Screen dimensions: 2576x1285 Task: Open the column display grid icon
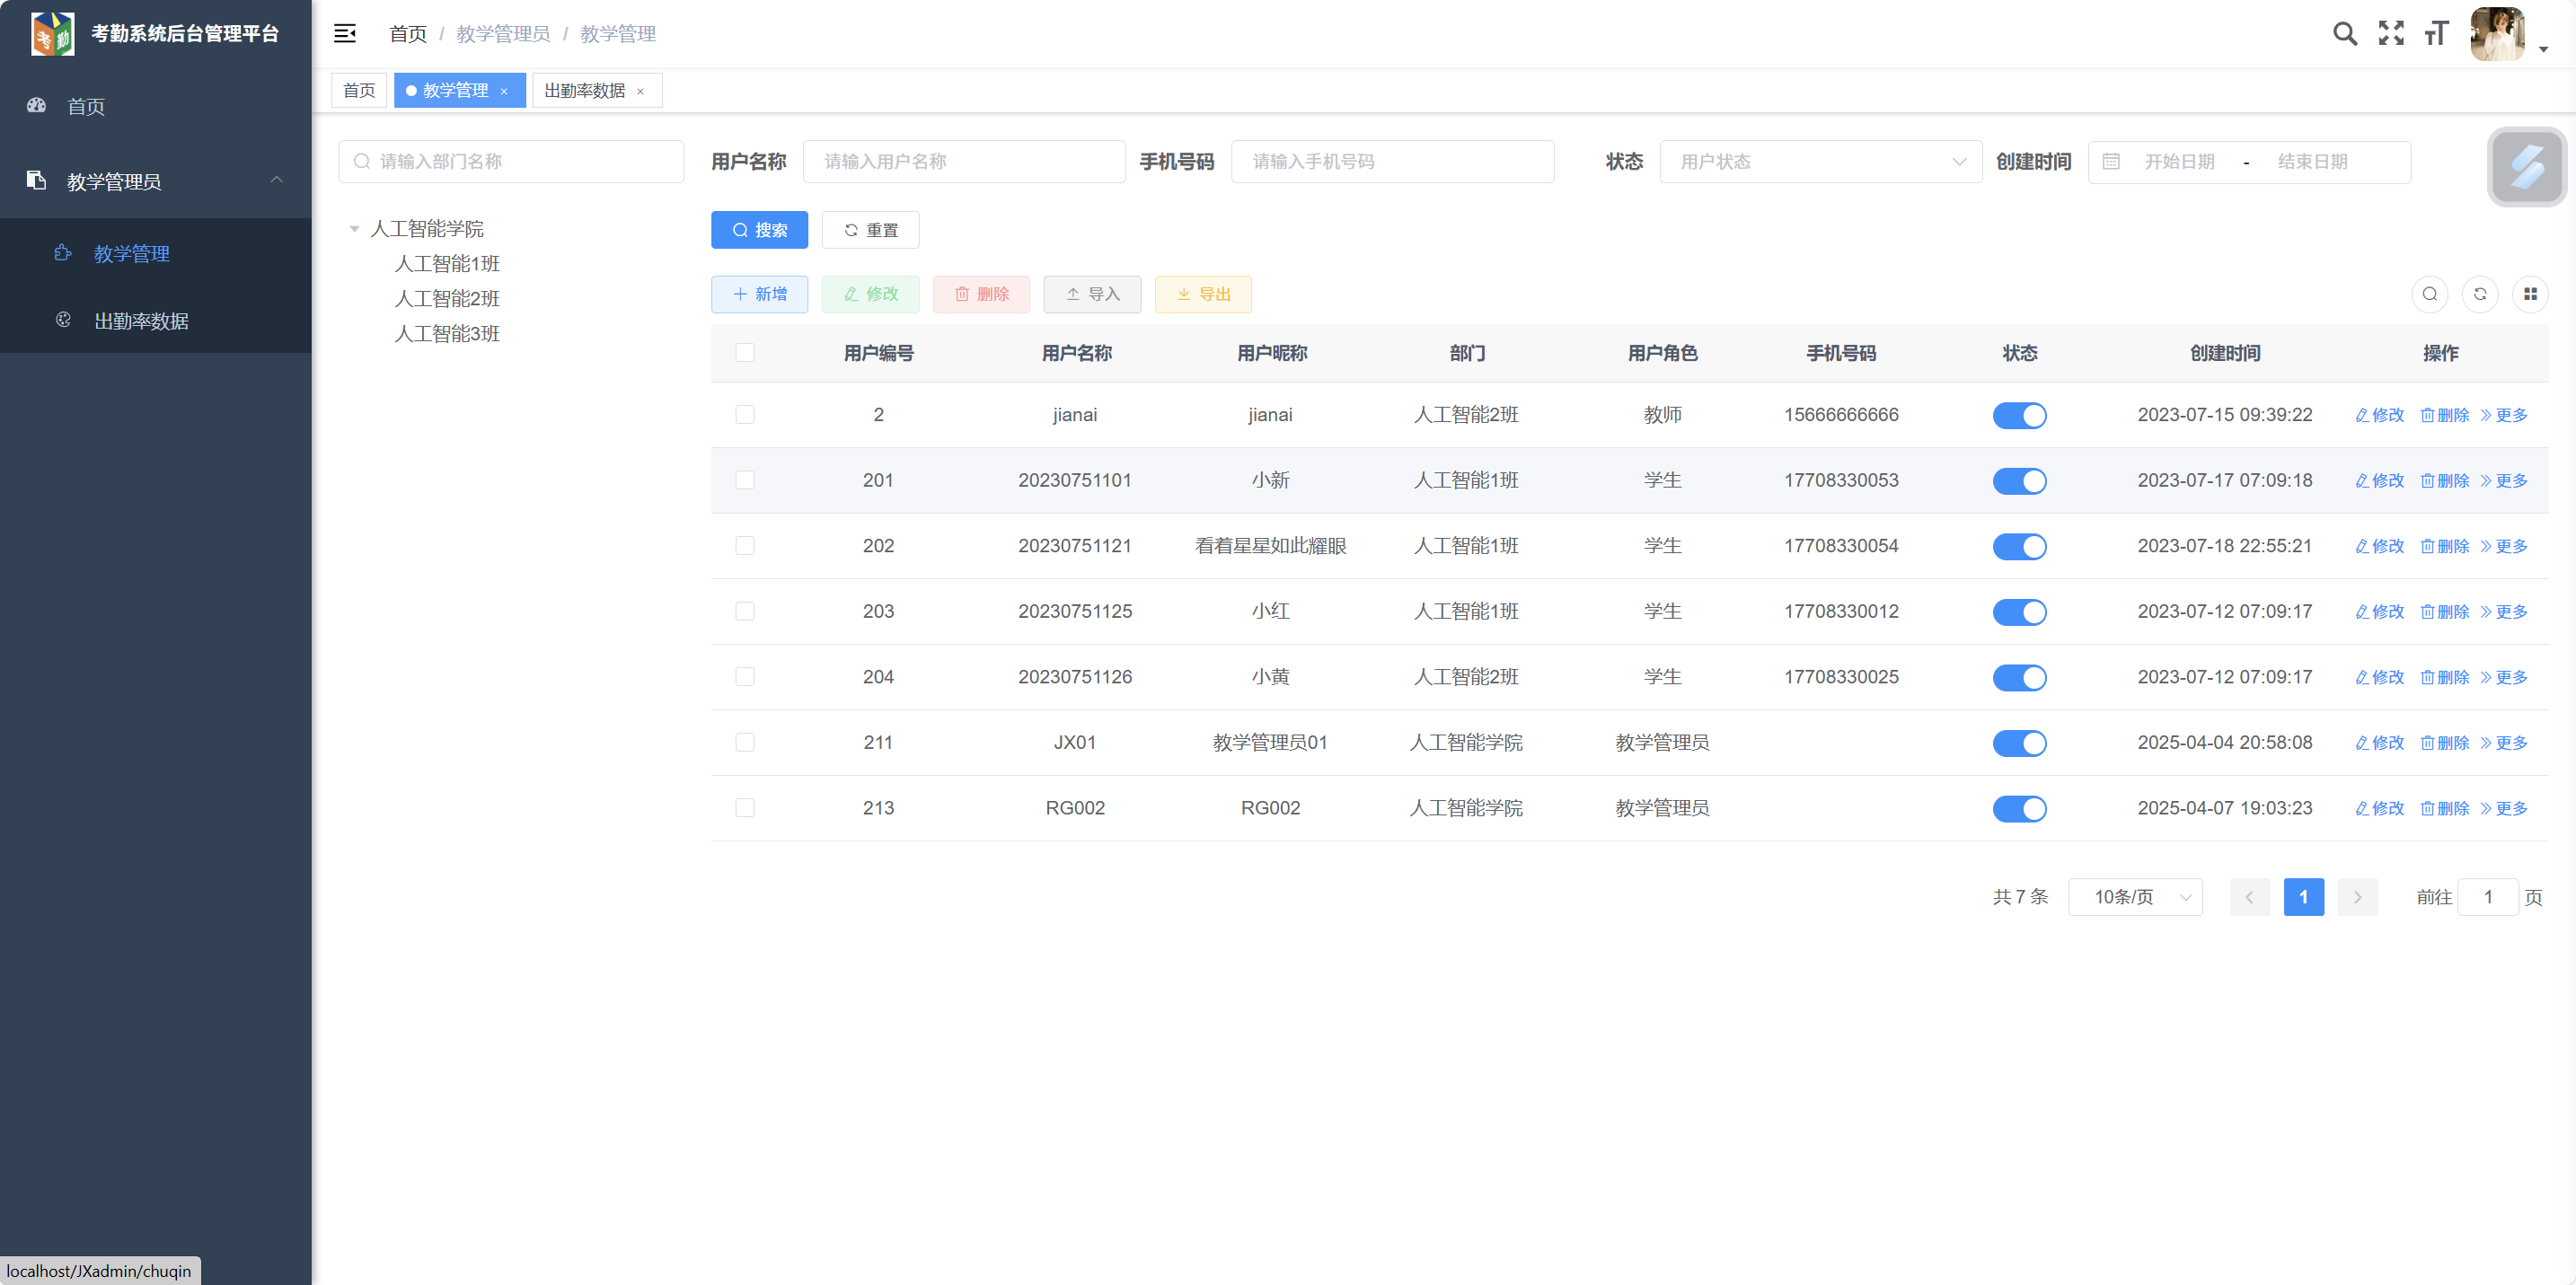[2530, 294]
